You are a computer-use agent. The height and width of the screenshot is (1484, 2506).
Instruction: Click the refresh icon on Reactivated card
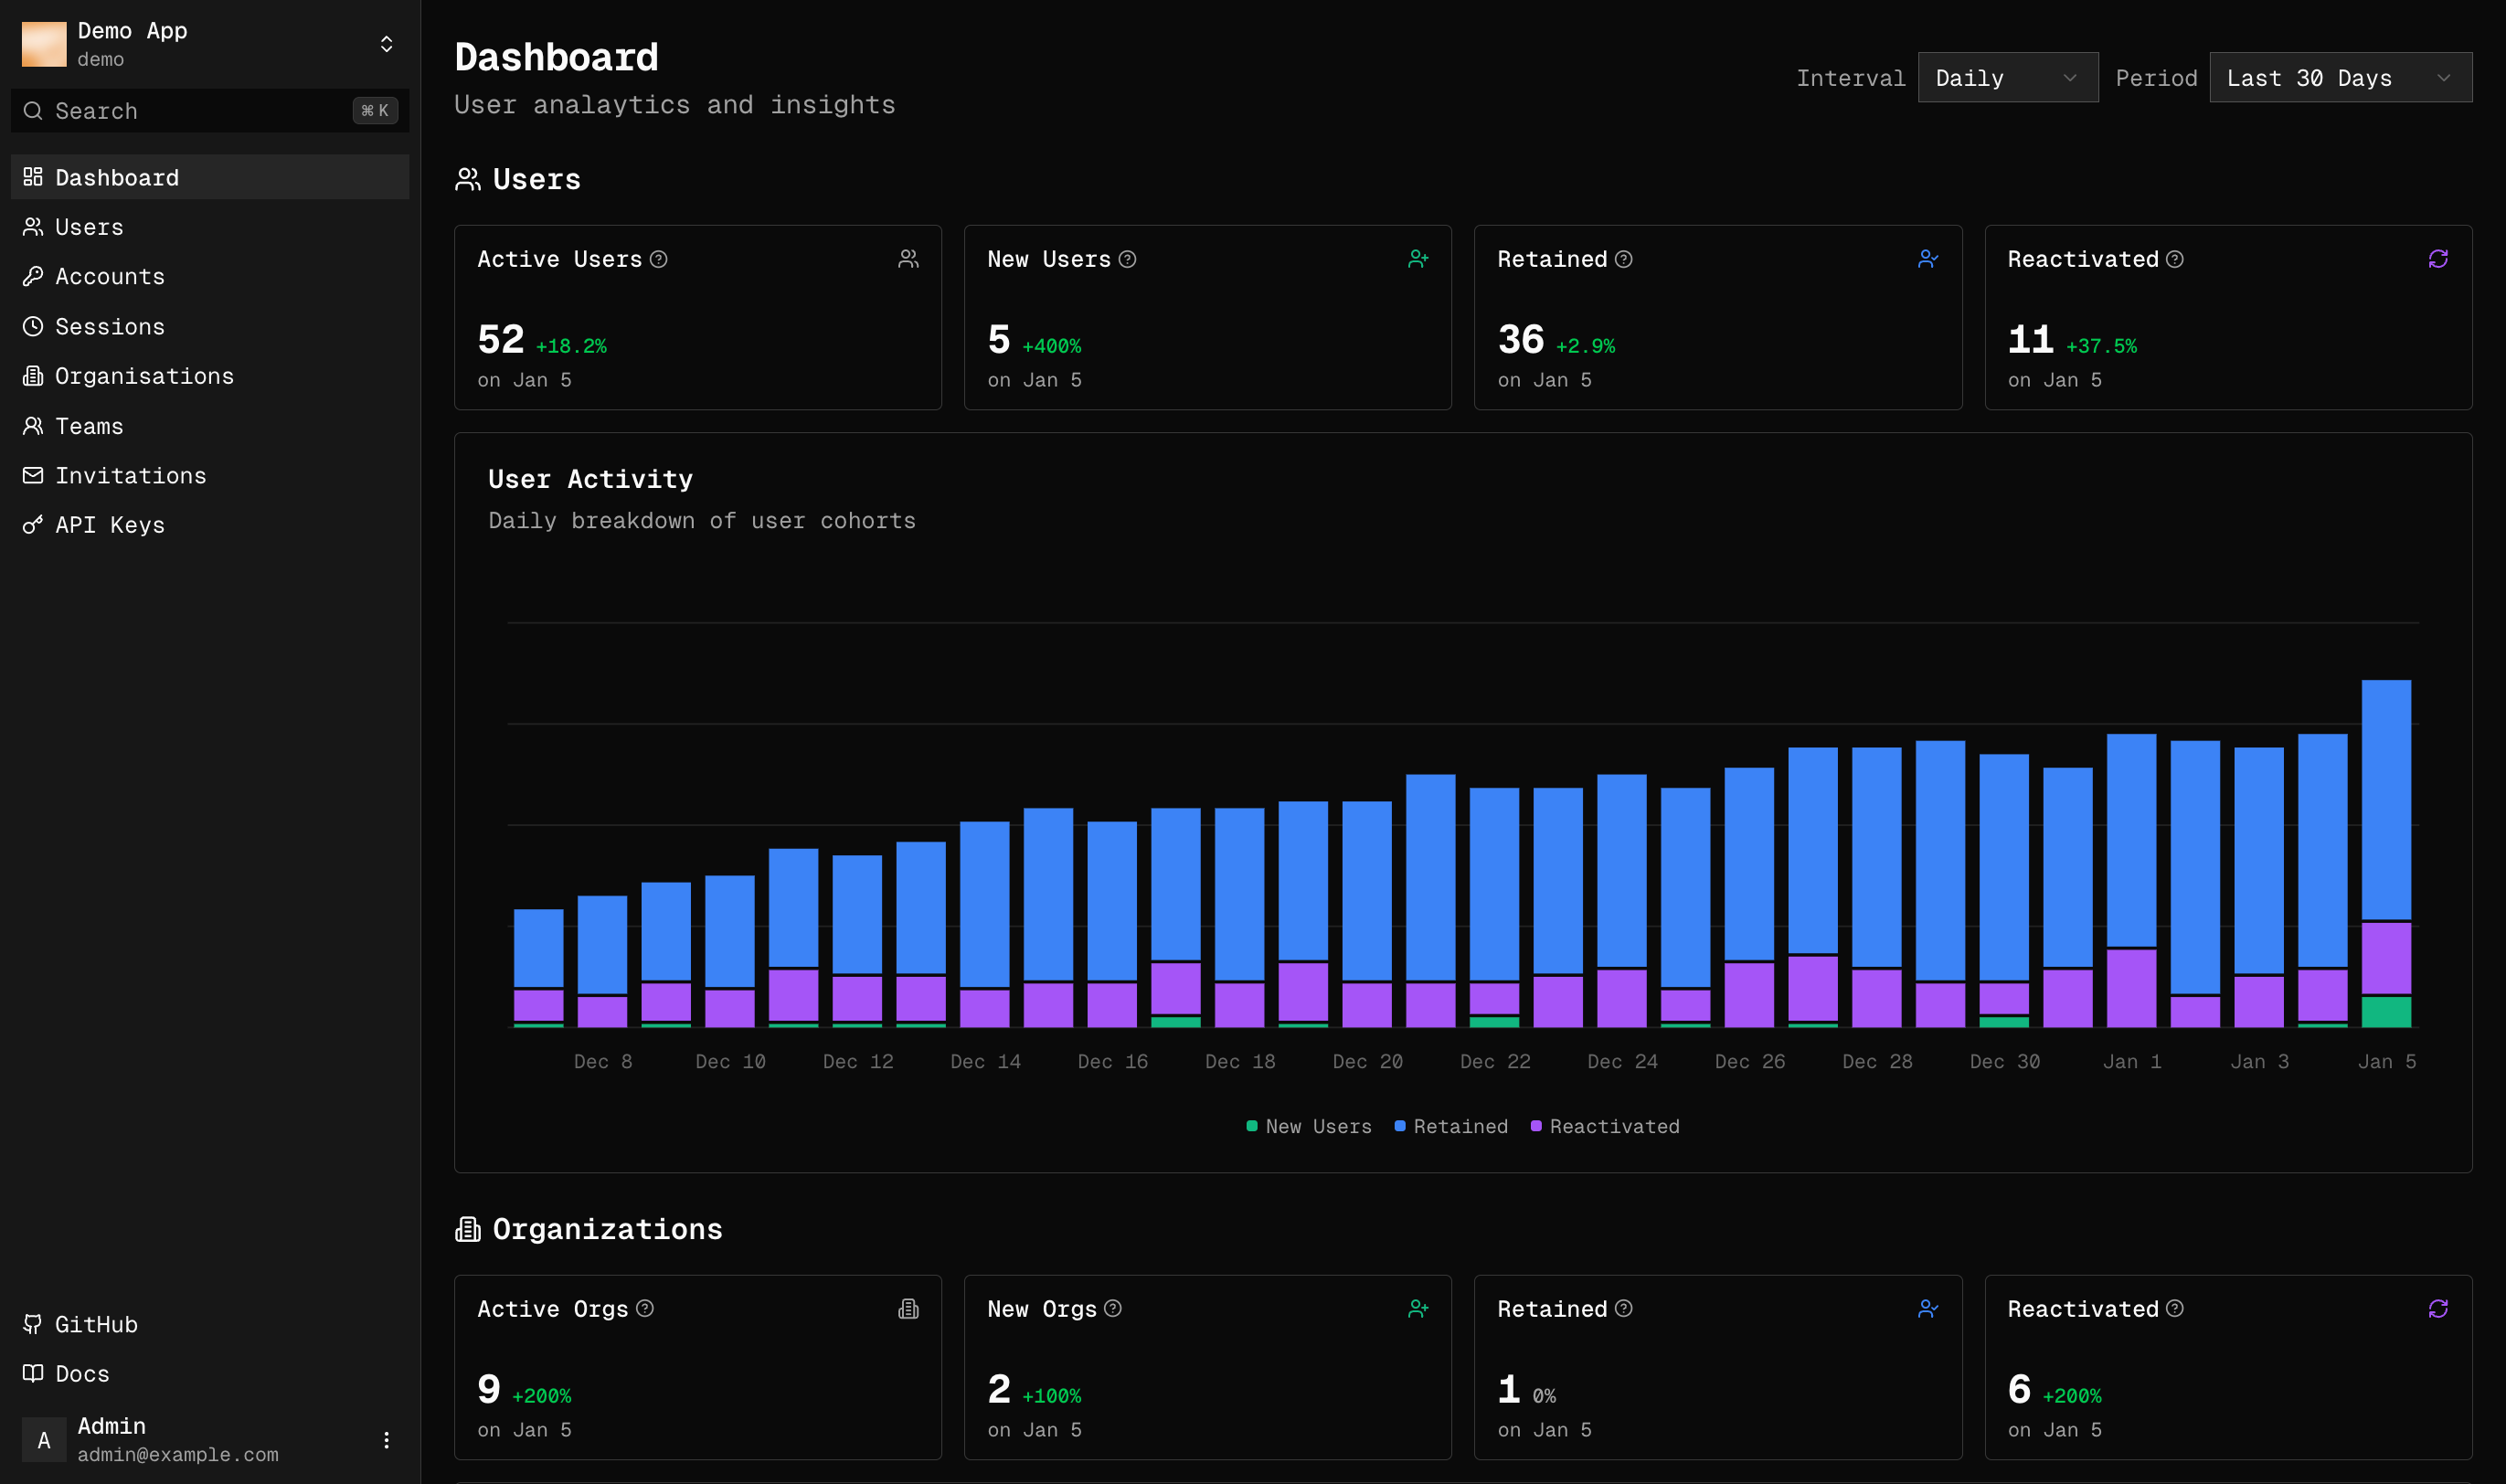tap(2437, 258)
